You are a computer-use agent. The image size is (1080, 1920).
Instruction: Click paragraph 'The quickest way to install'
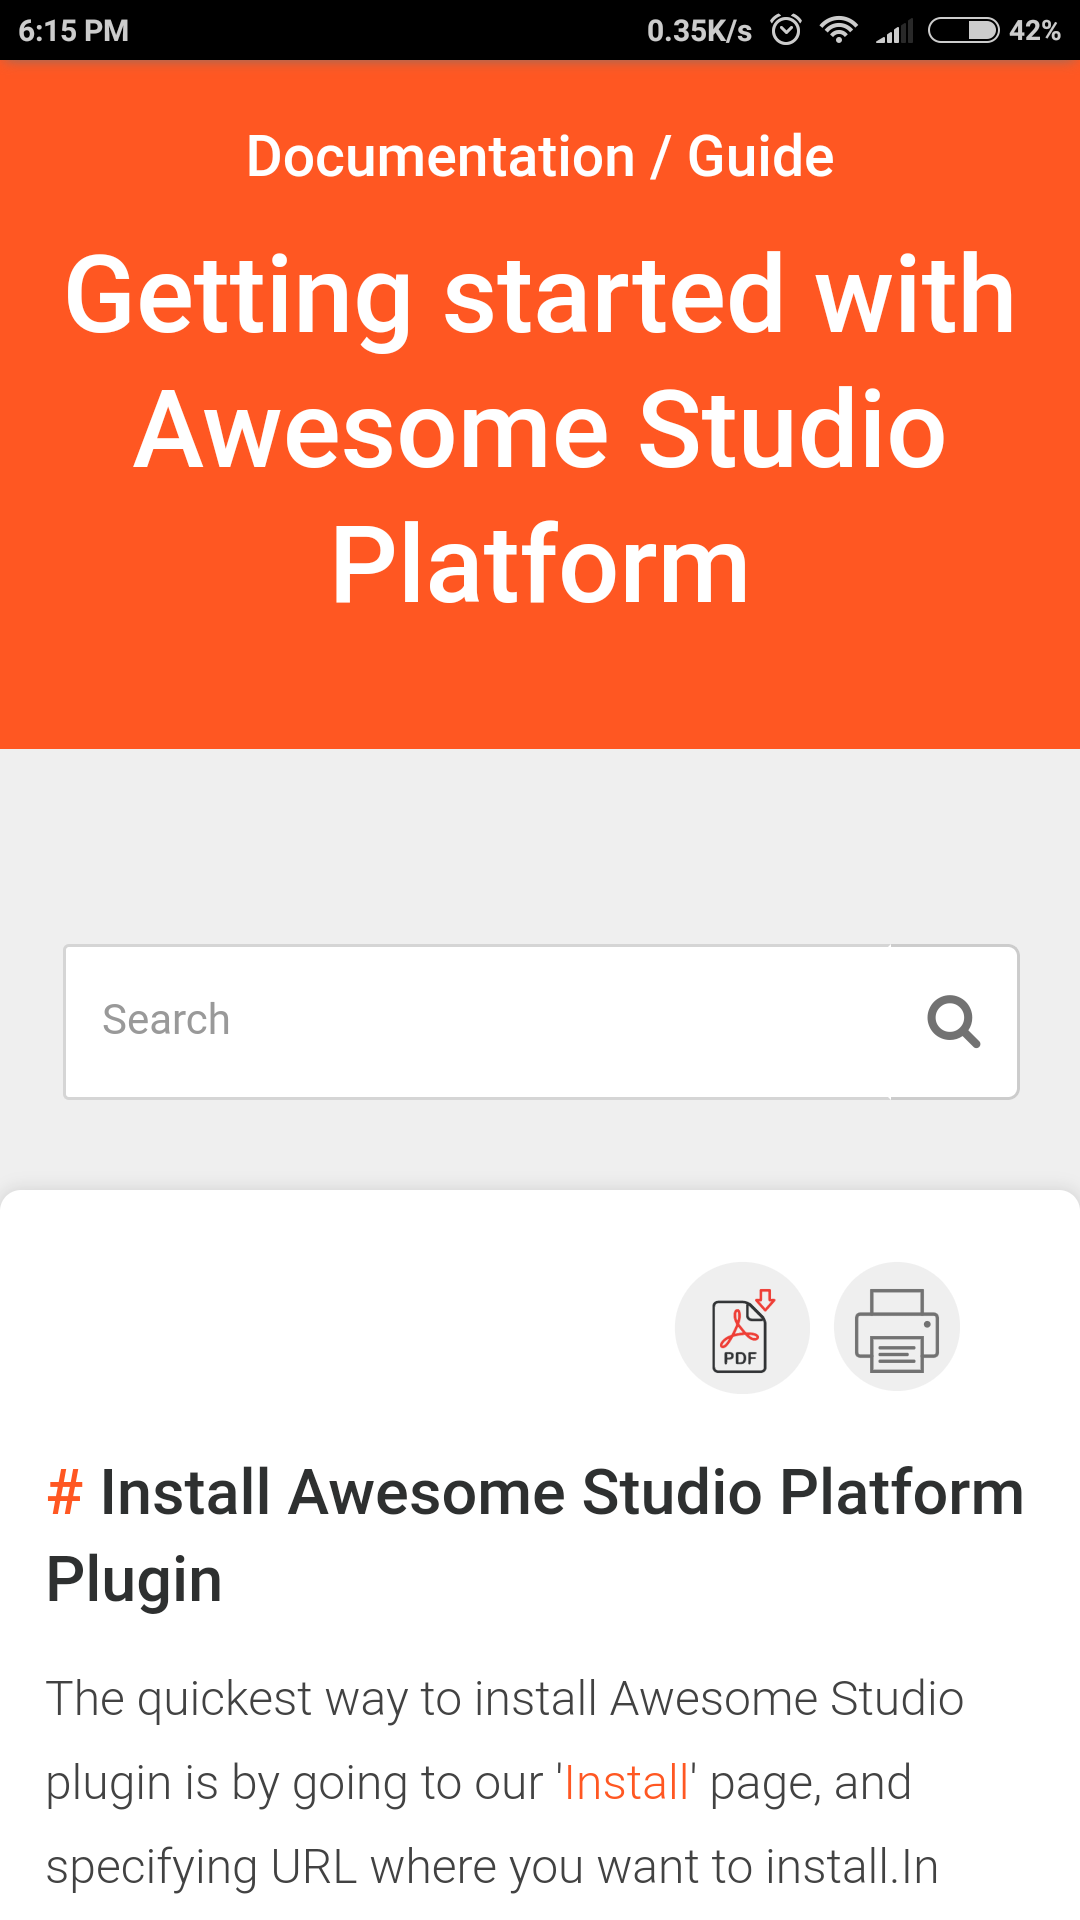(505, 1783)
